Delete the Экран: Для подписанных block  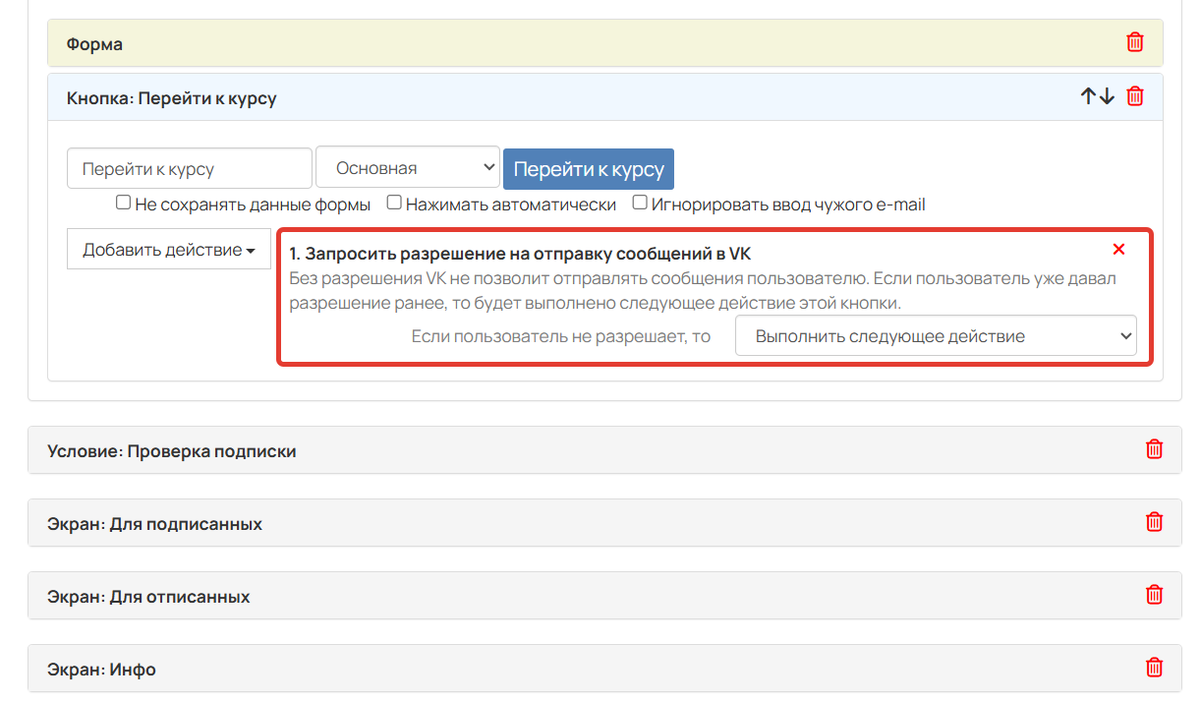(1154, 522)
